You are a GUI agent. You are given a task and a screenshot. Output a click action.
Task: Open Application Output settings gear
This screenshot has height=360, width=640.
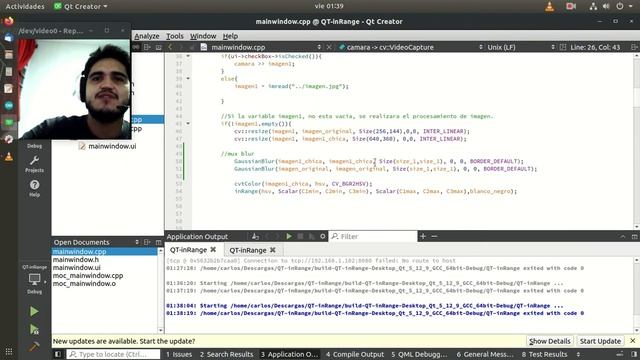click(x=322, y=236)
